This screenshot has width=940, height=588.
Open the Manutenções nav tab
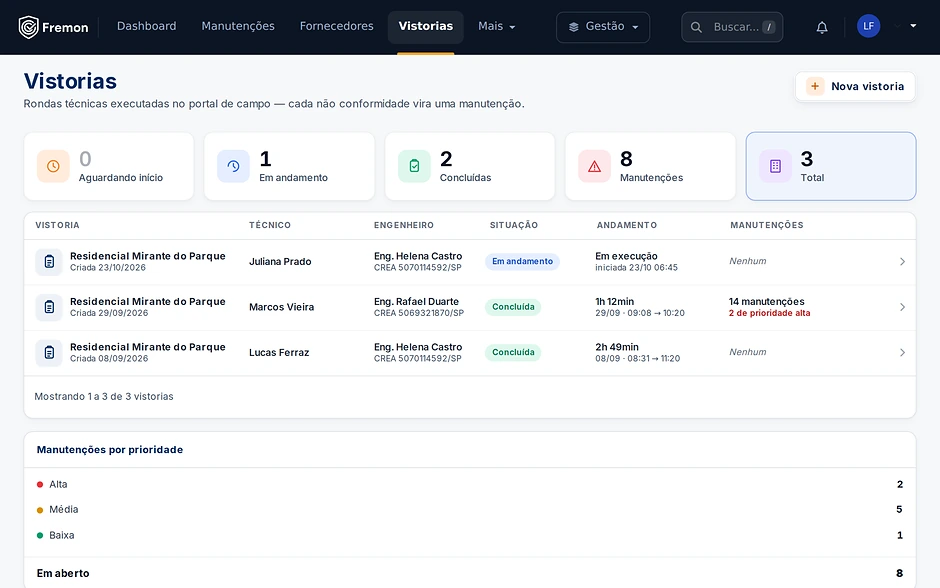point(238,26)
